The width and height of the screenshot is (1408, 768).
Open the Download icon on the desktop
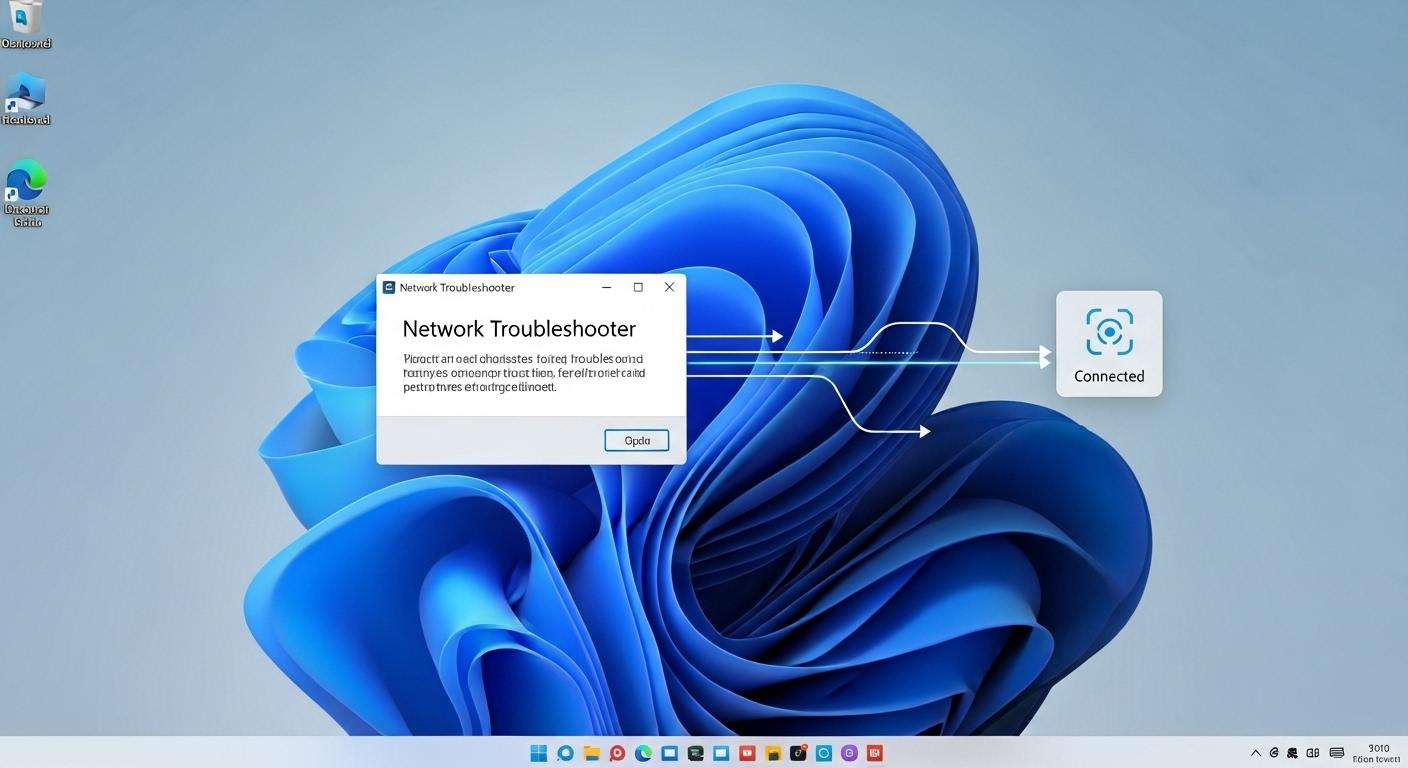26,20
